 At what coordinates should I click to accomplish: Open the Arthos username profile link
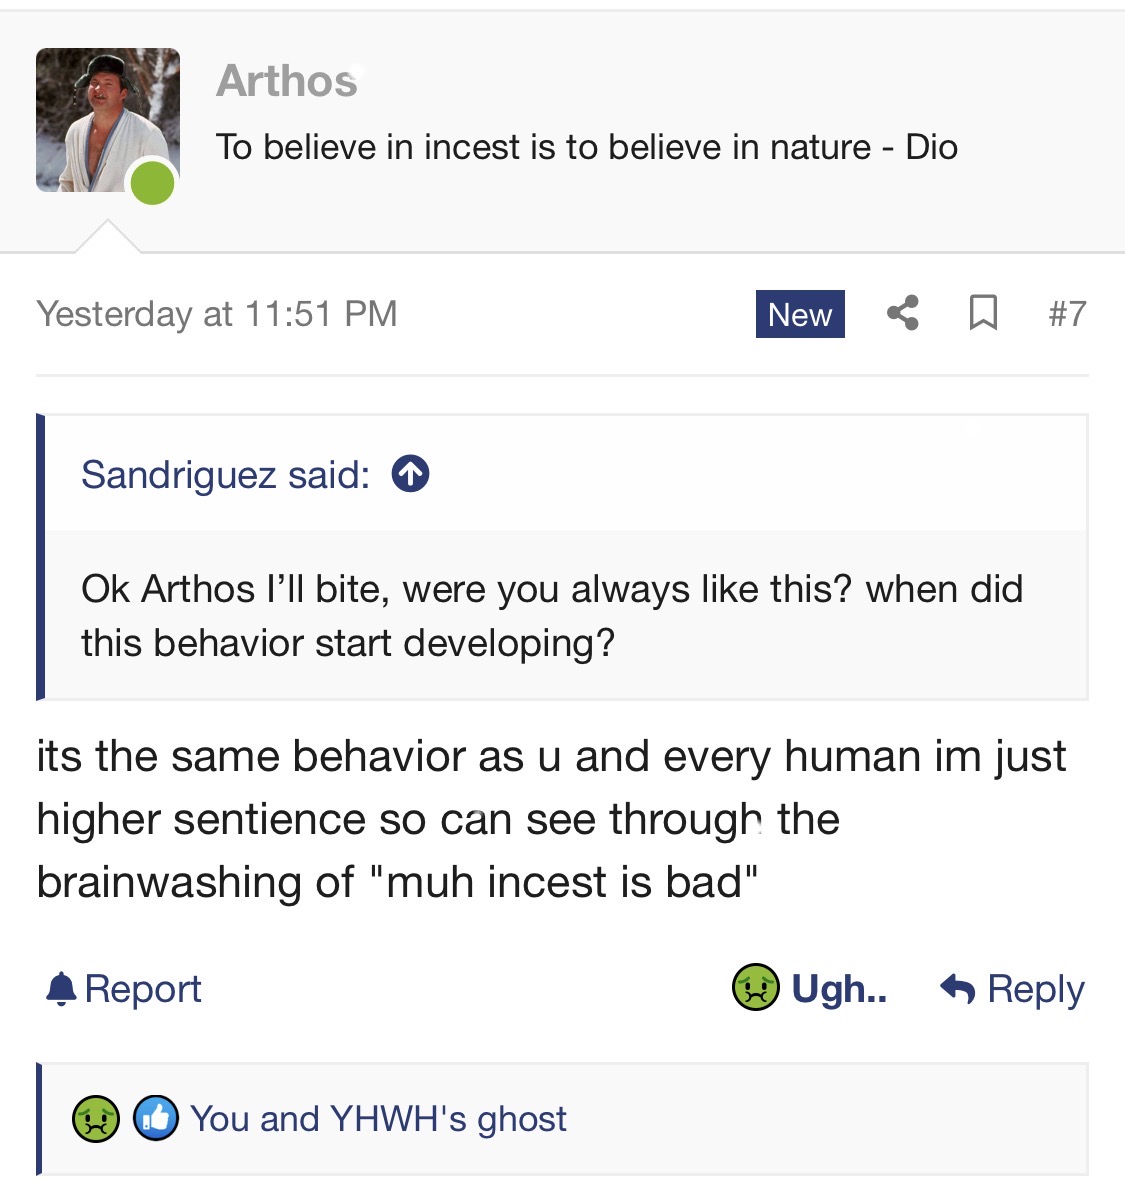click(286, 81)
